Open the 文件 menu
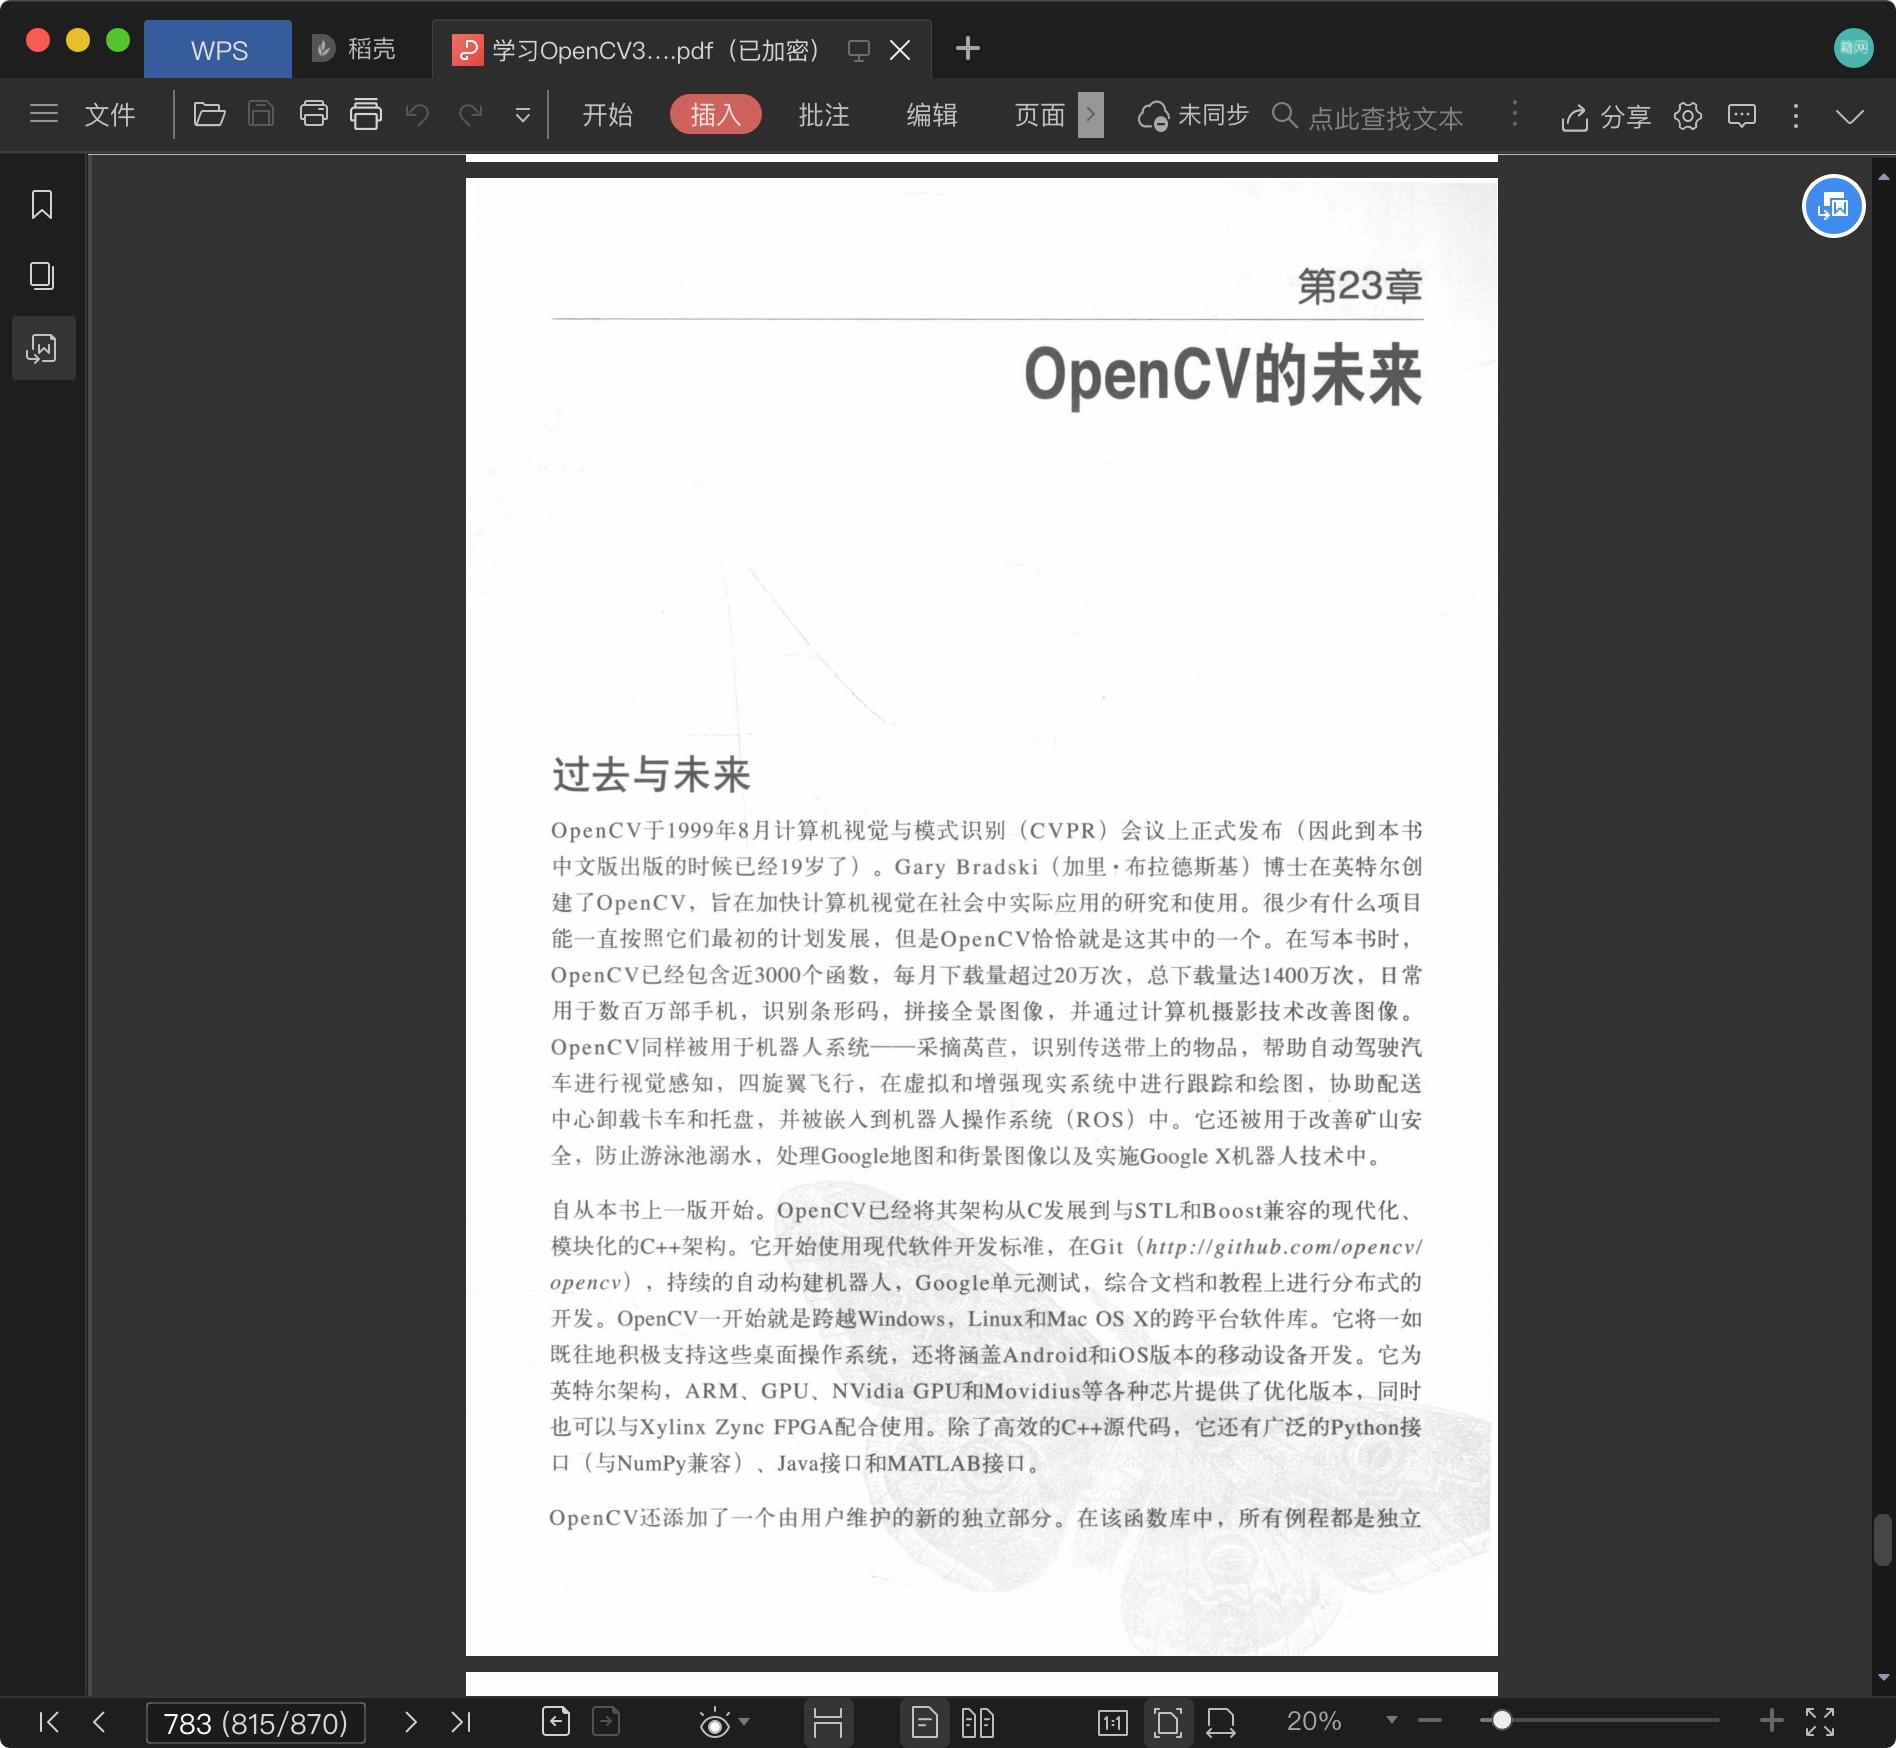The width and height of the screenshot is (1896, 1748). tap(110, 115)
